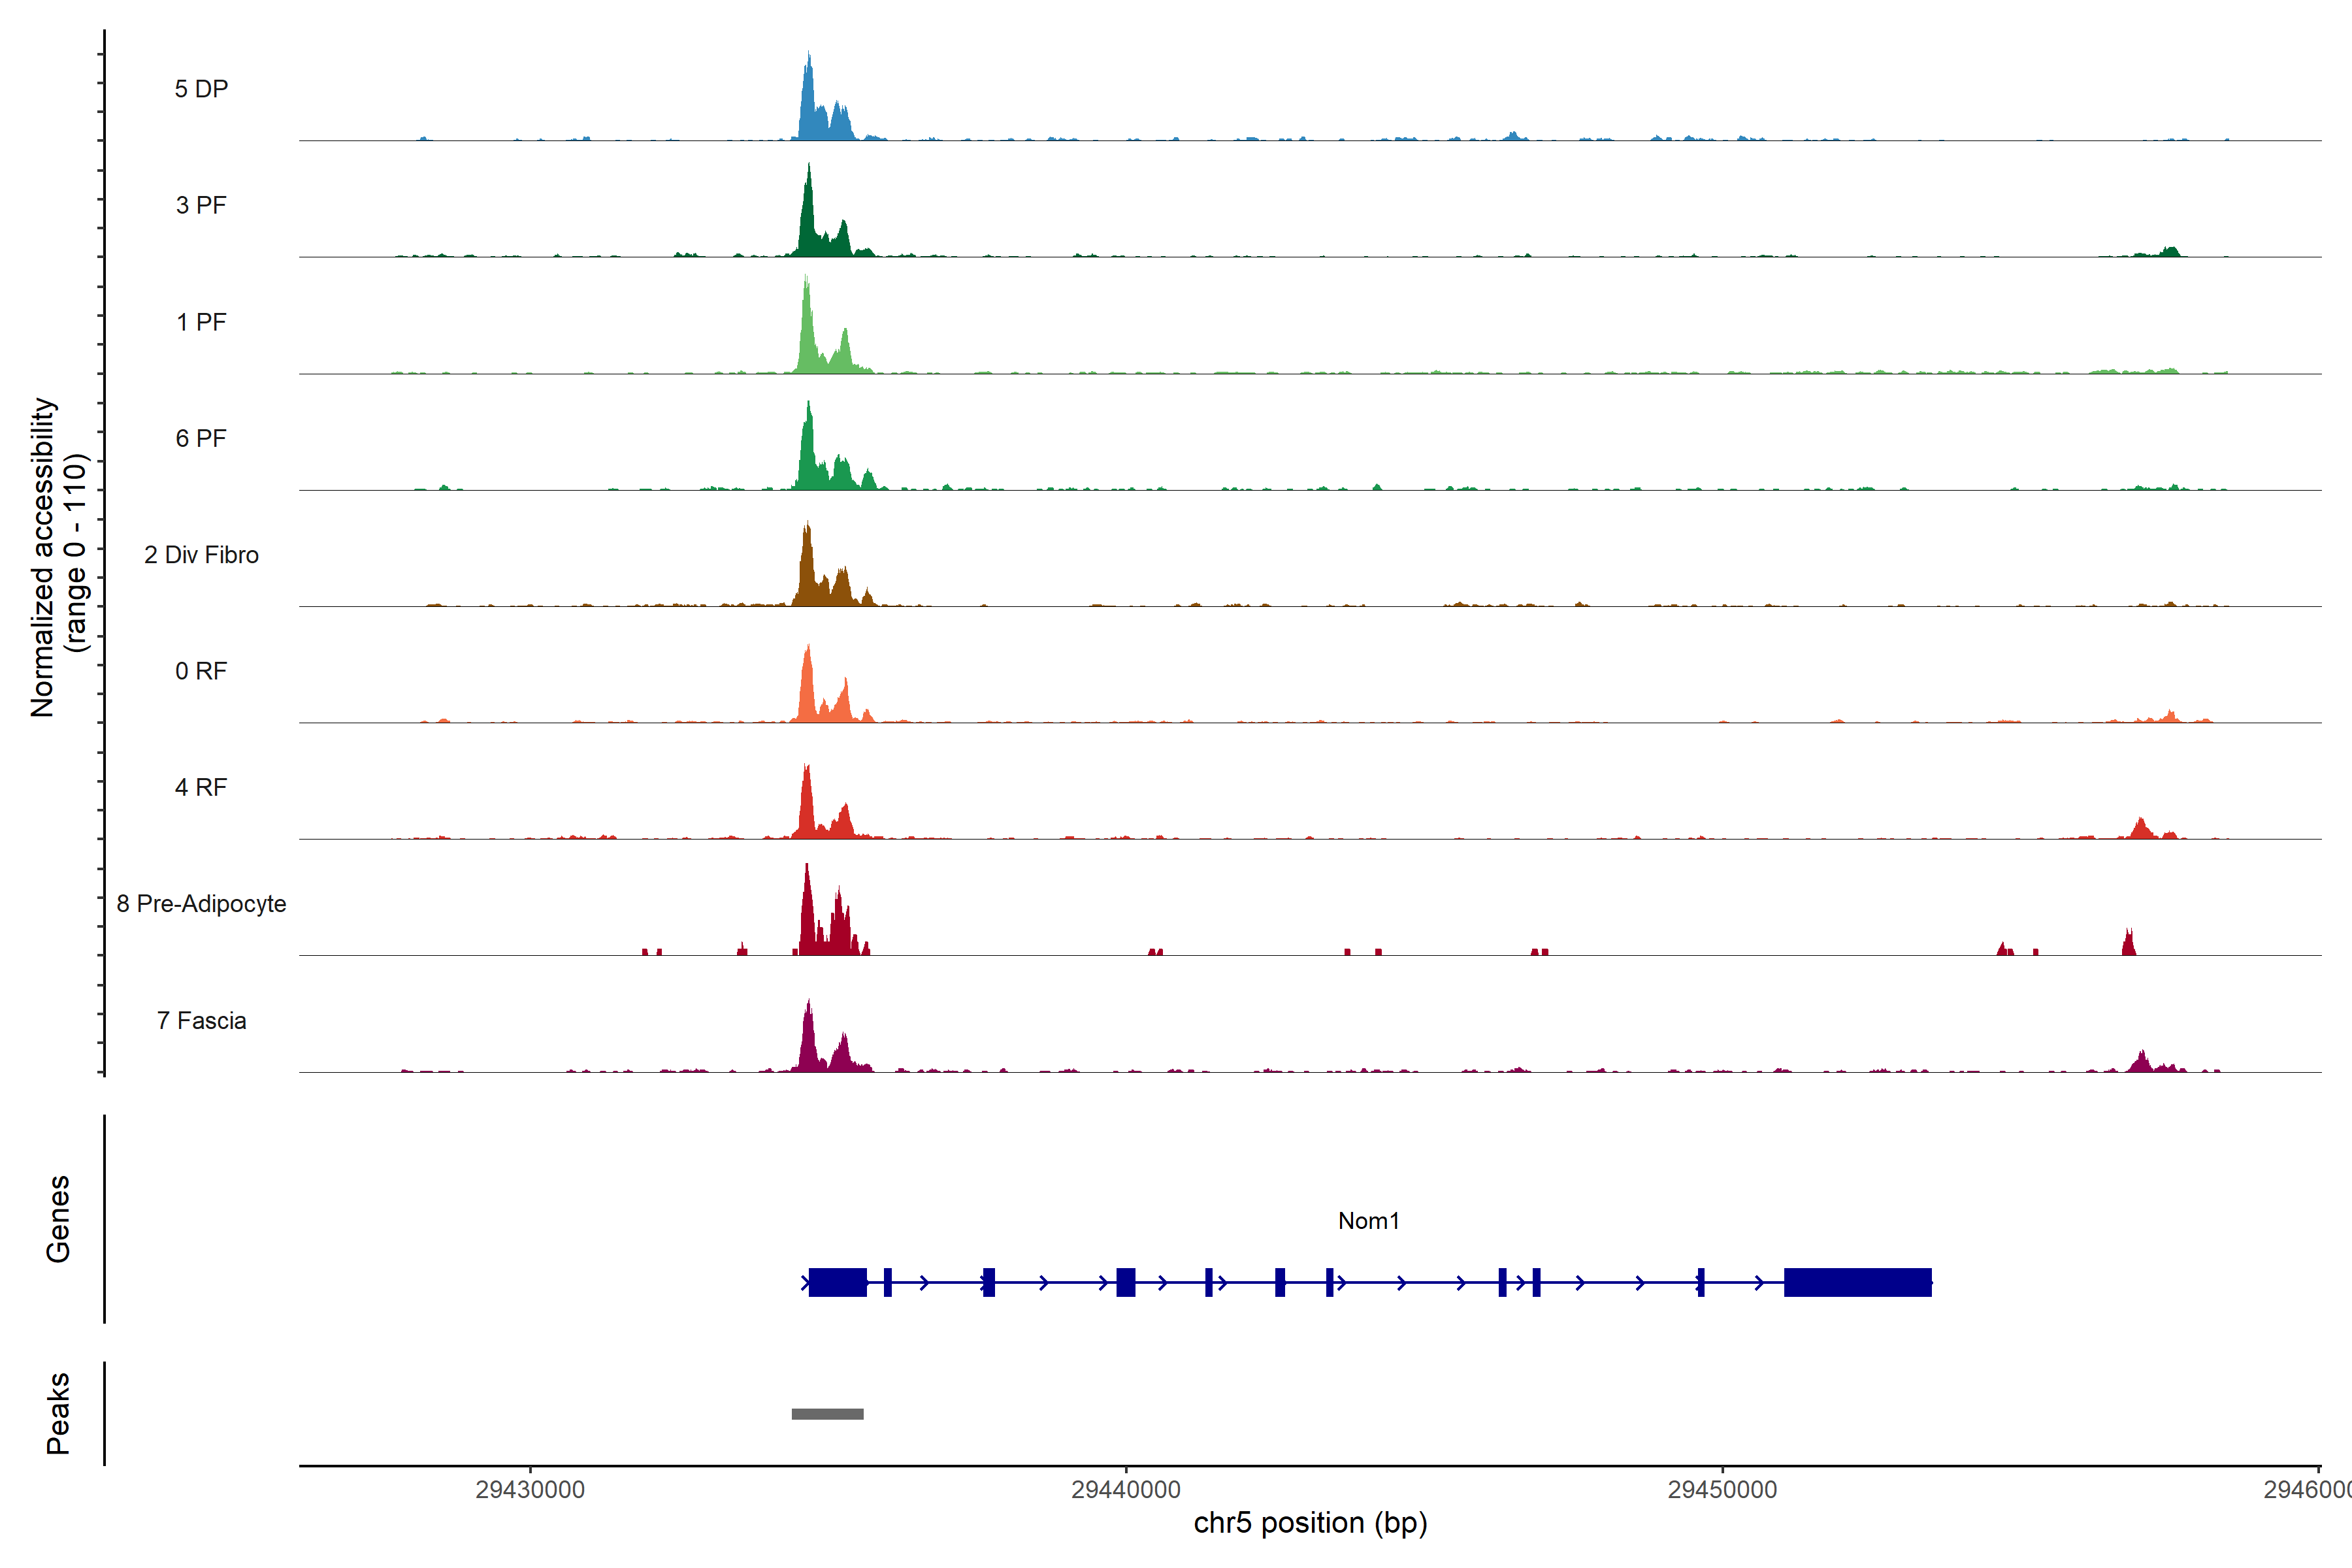Click the Peaks panel label

58,1413
